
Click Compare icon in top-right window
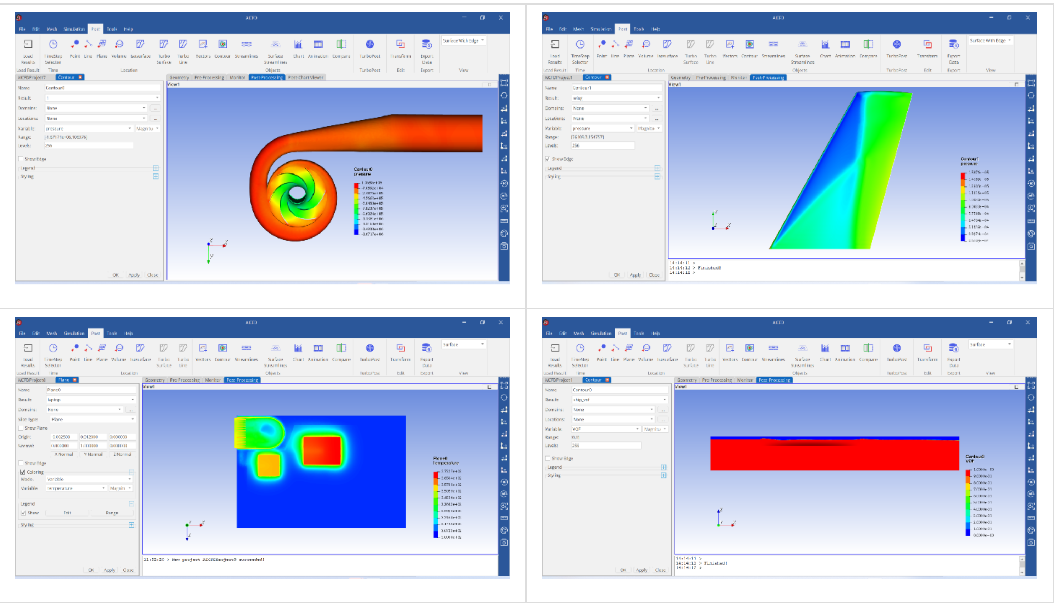(869, 44)
